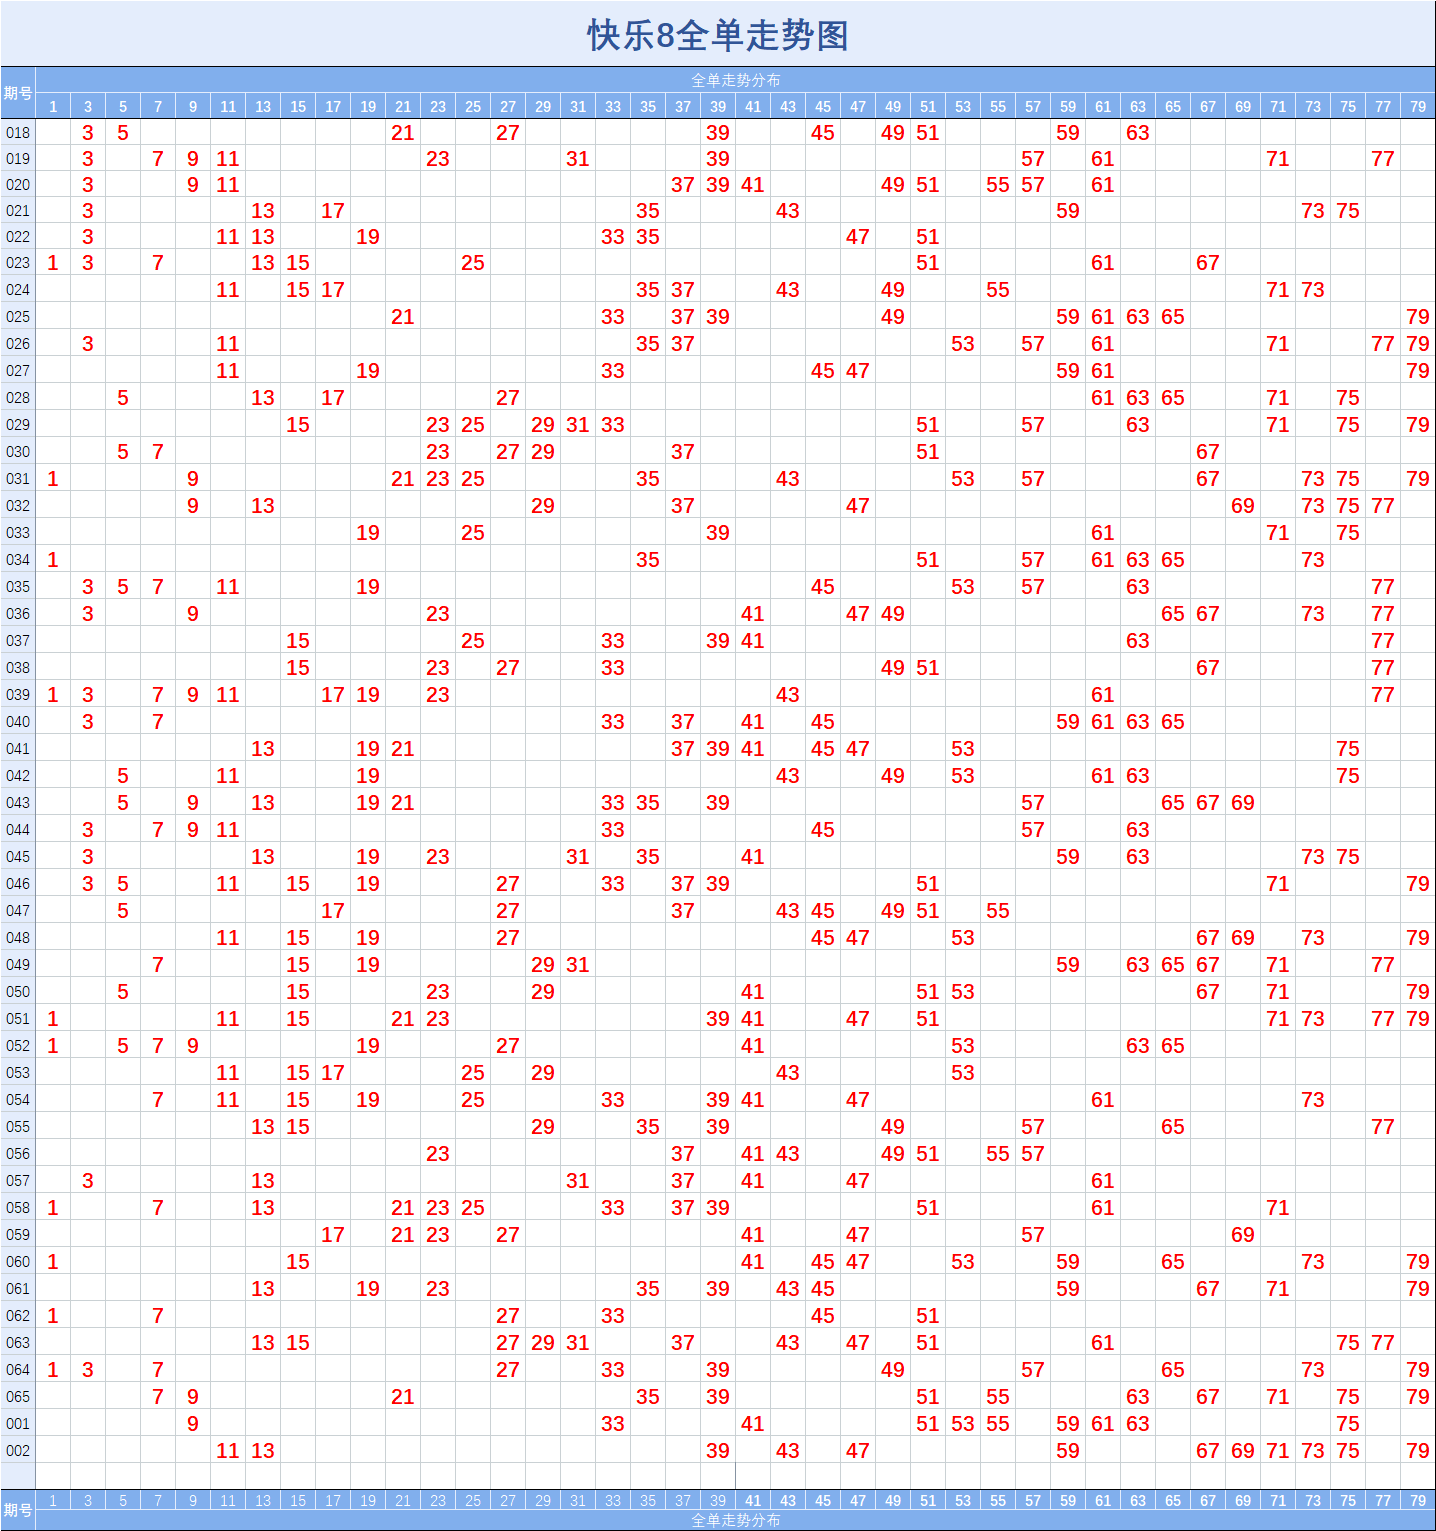Click number 69 in row 032

click(1243, 505)
